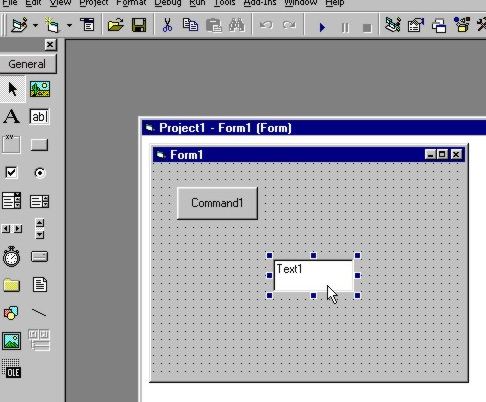
Task: Expand the Add Project dropdown arrow
Action: coord(35,25)
